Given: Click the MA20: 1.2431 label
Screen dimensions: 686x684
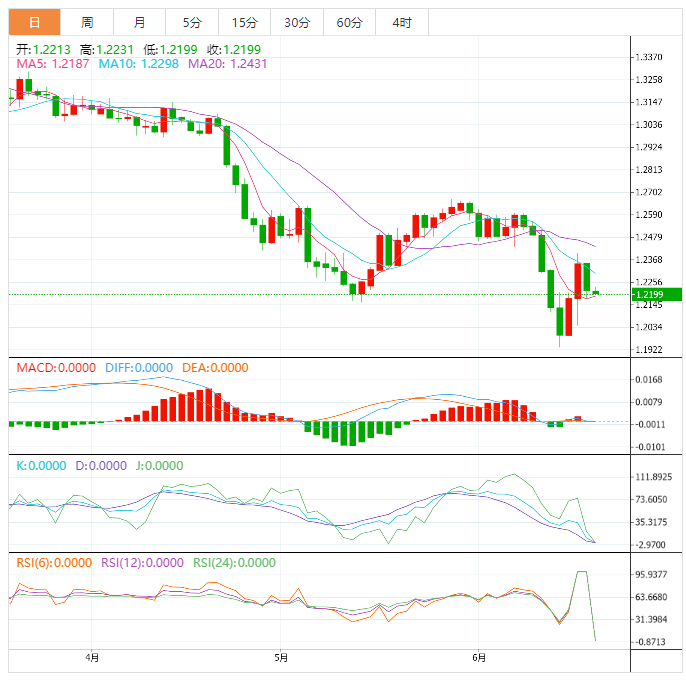Looking at the screenshot, I should (228, 64).
